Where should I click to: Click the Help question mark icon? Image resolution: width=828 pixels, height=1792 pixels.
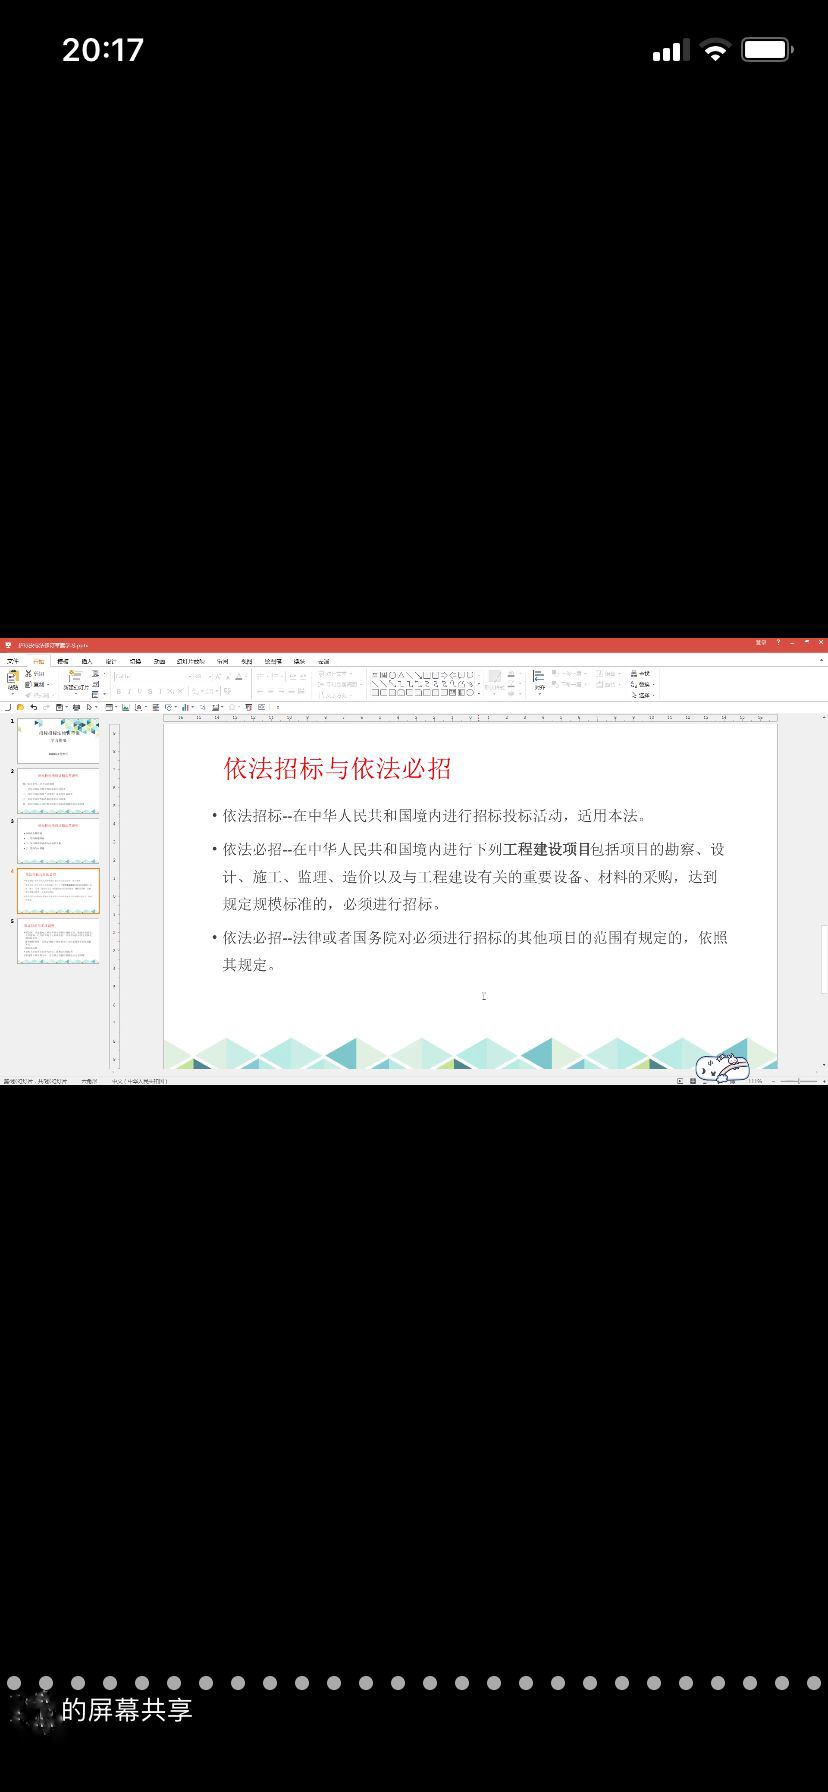tap(779, 643)
